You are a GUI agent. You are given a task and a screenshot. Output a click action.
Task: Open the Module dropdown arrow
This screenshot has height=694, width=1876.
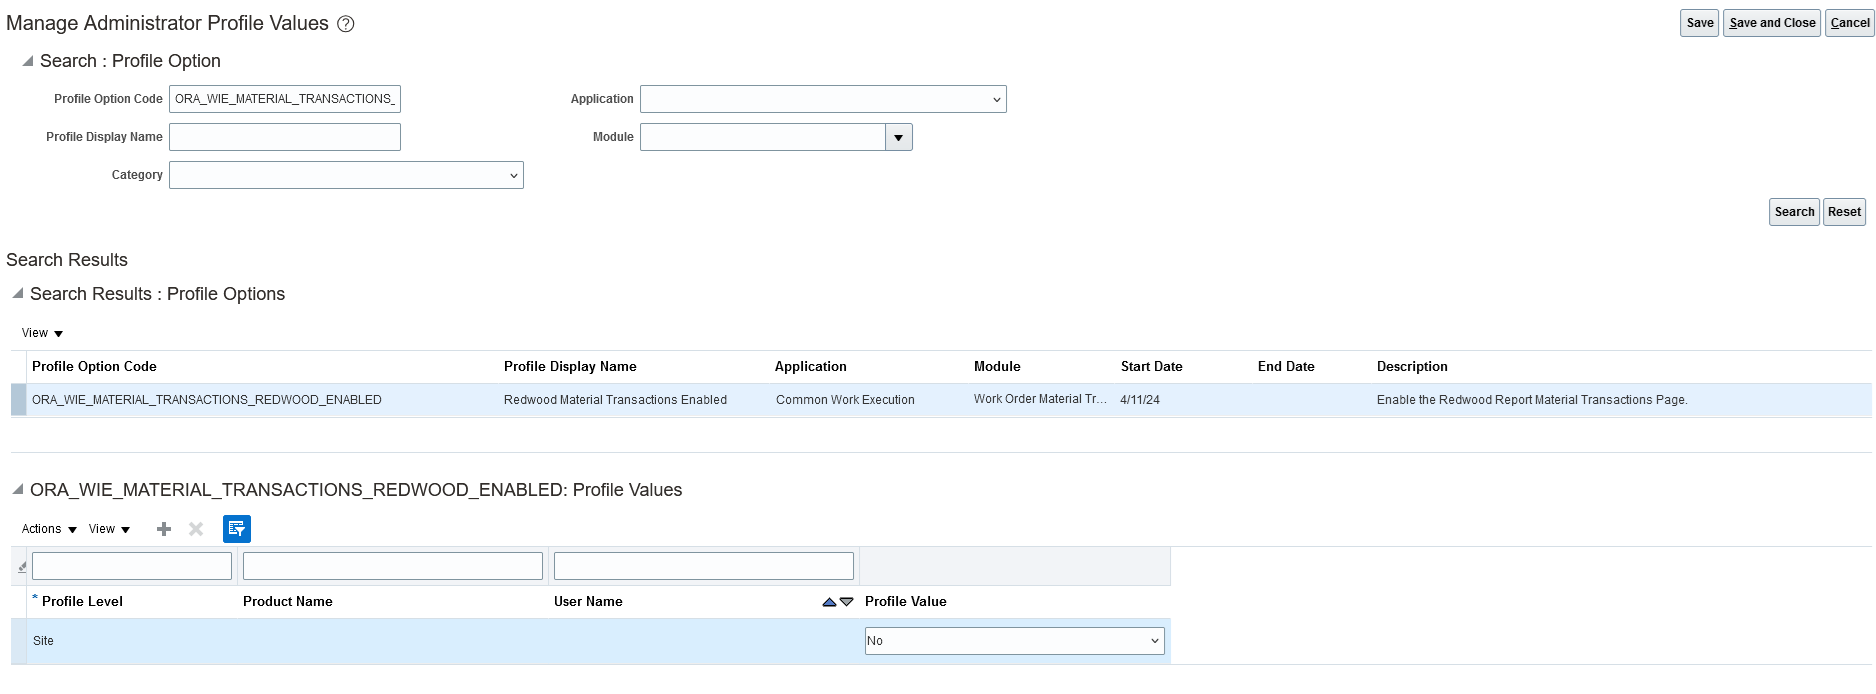899,137
